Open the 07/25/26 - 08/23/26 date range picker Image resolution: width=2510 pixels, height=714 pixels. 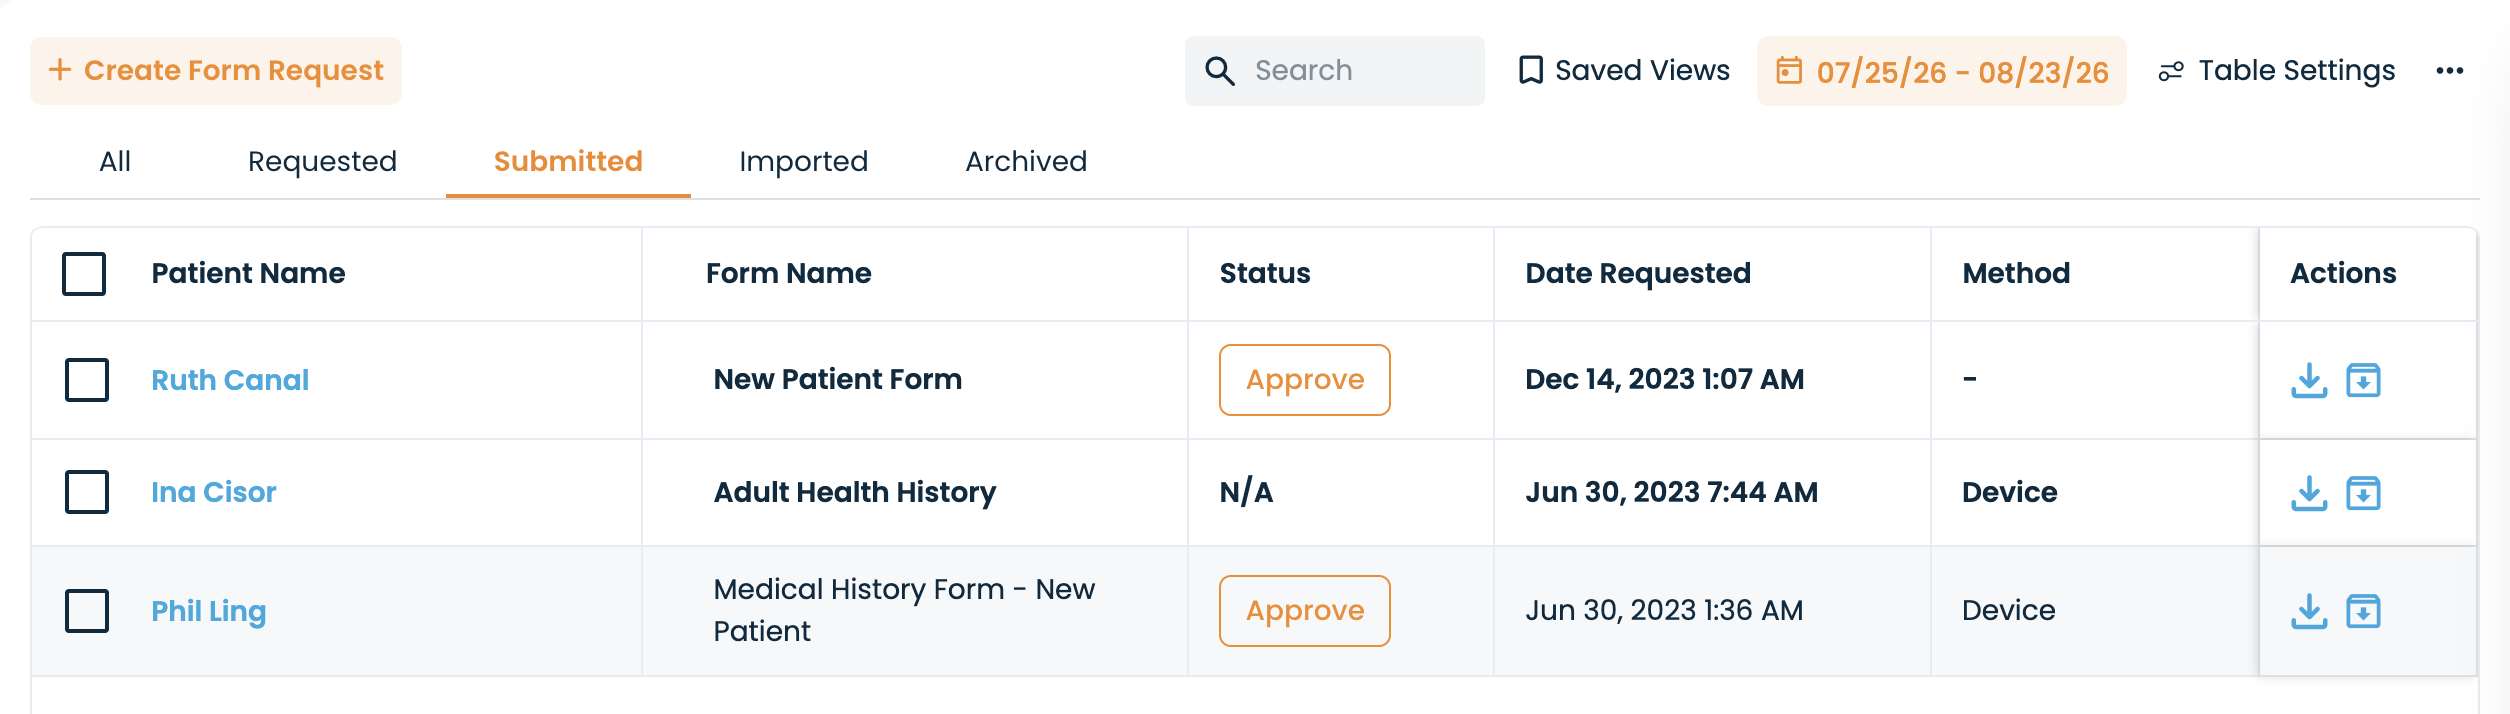pyautogui.click(x=1942, y=71)
